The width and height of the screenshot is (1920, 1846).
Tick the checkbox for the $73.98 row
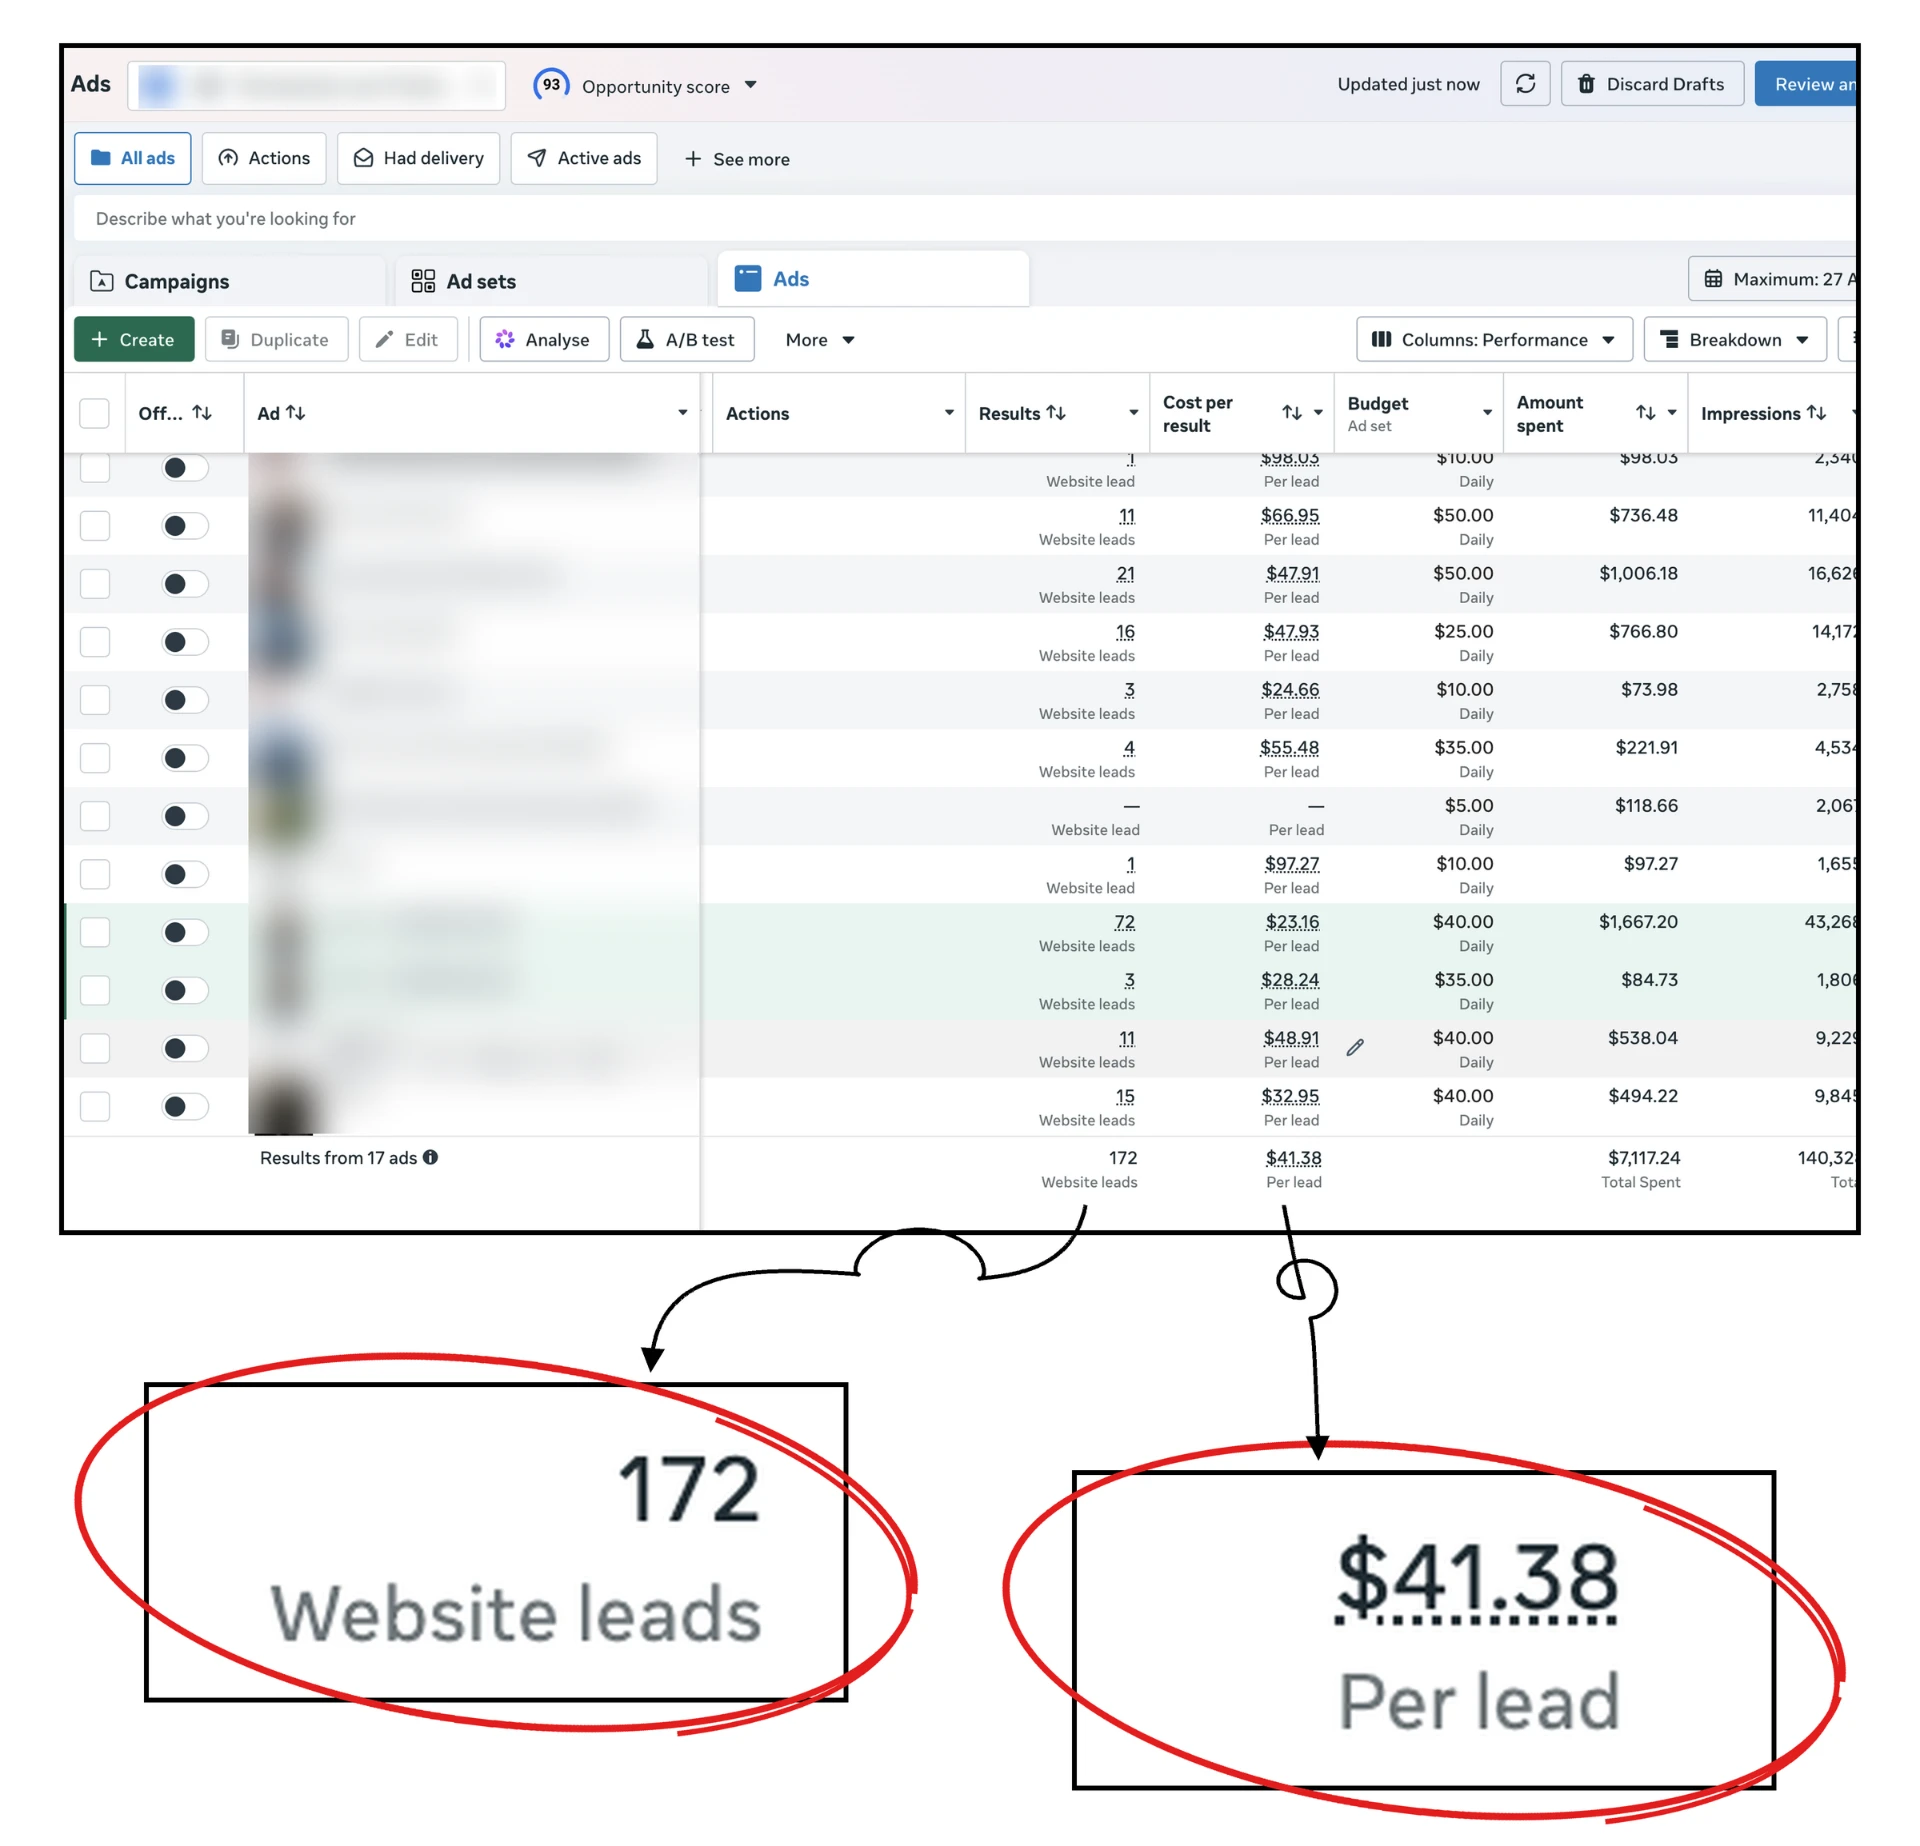tap(95, 700)
